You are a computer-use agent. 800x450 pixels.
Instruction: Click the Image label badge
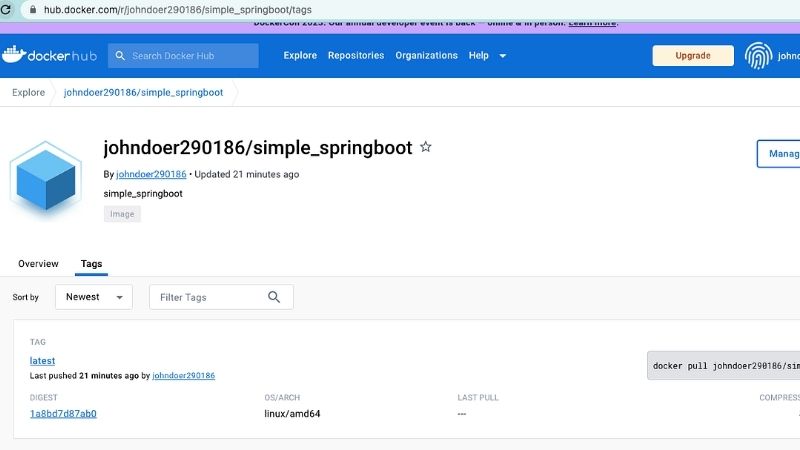point(122,214)
